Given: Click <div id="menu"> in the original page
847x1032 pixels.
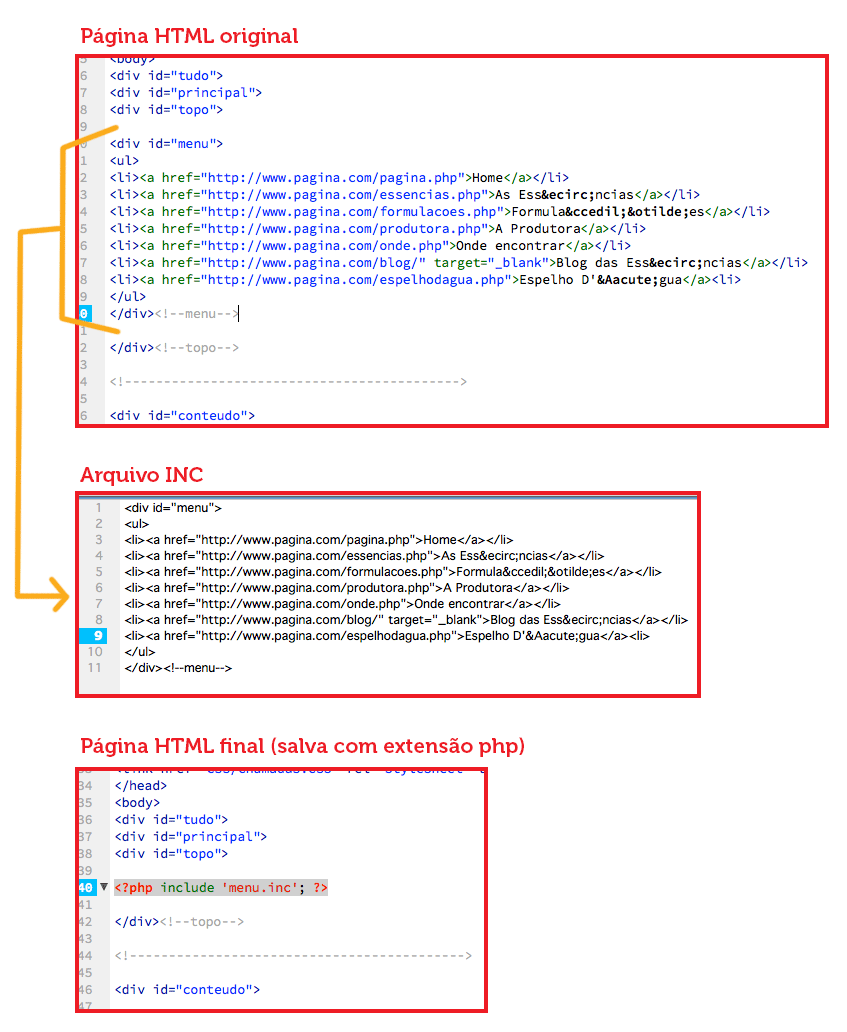Looking at the screenshot, I should coord(167,143).
